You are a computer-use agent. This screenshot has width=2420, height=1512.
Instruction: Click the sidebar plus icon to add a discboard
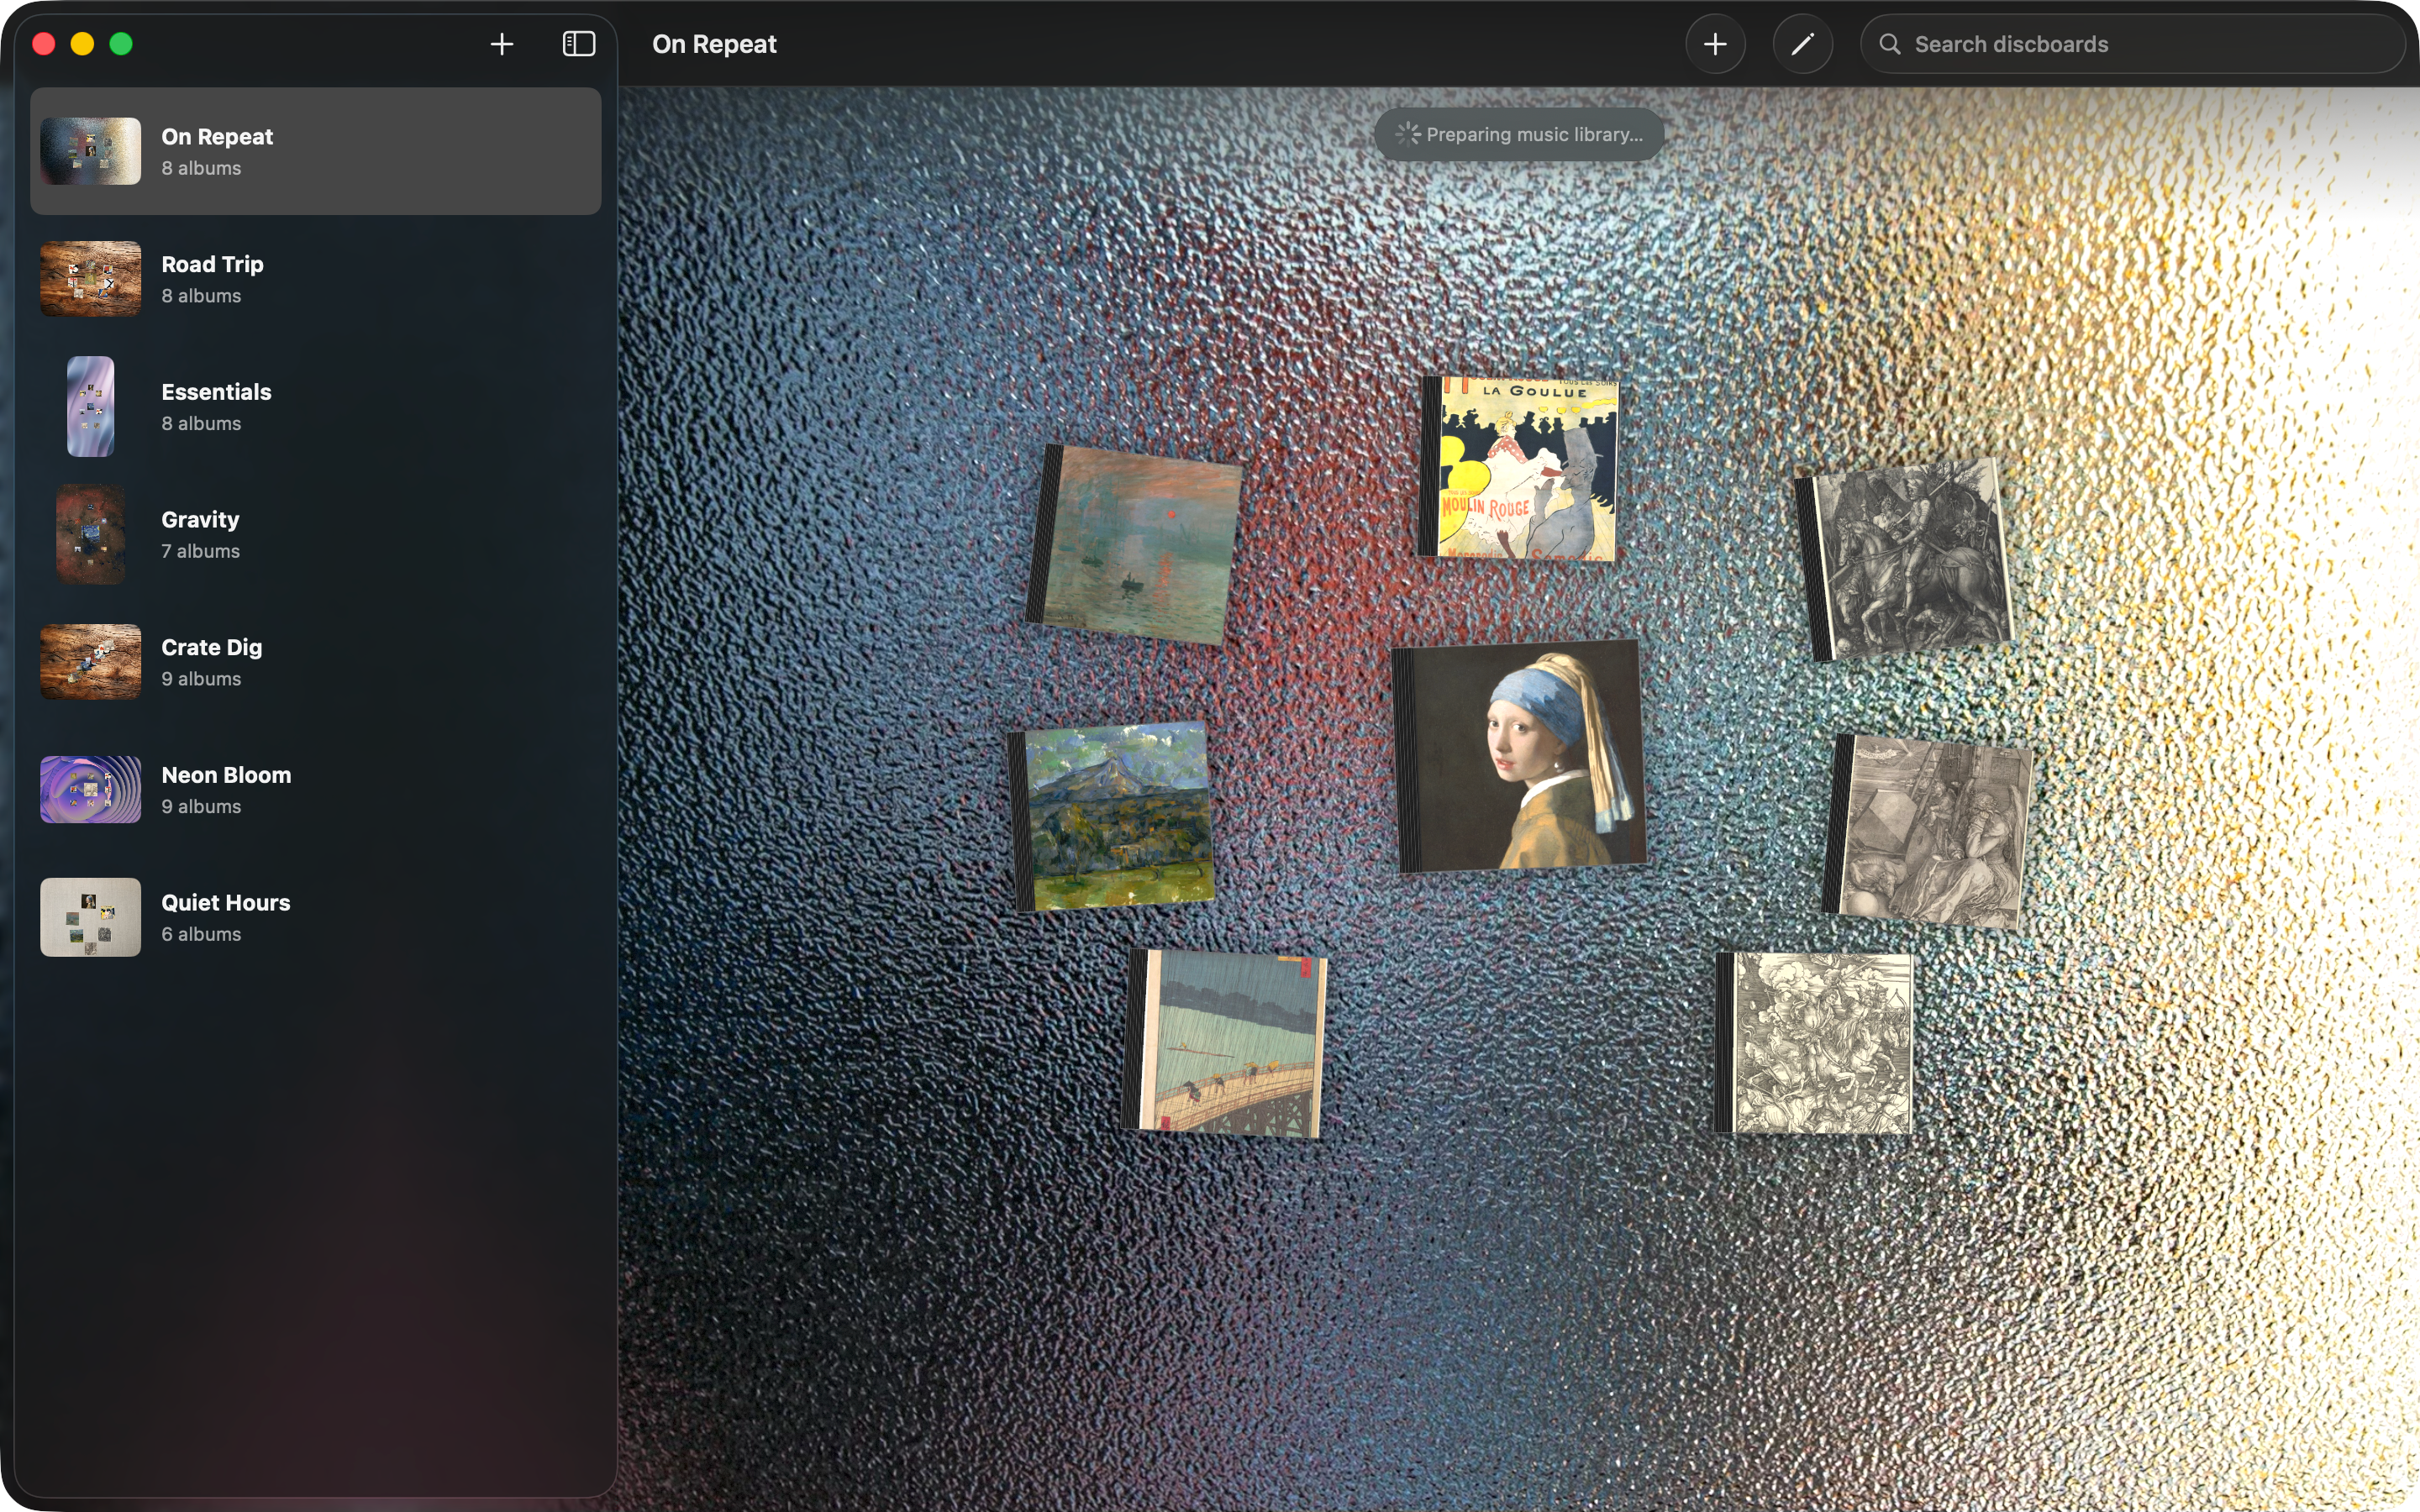click(502, 44)
